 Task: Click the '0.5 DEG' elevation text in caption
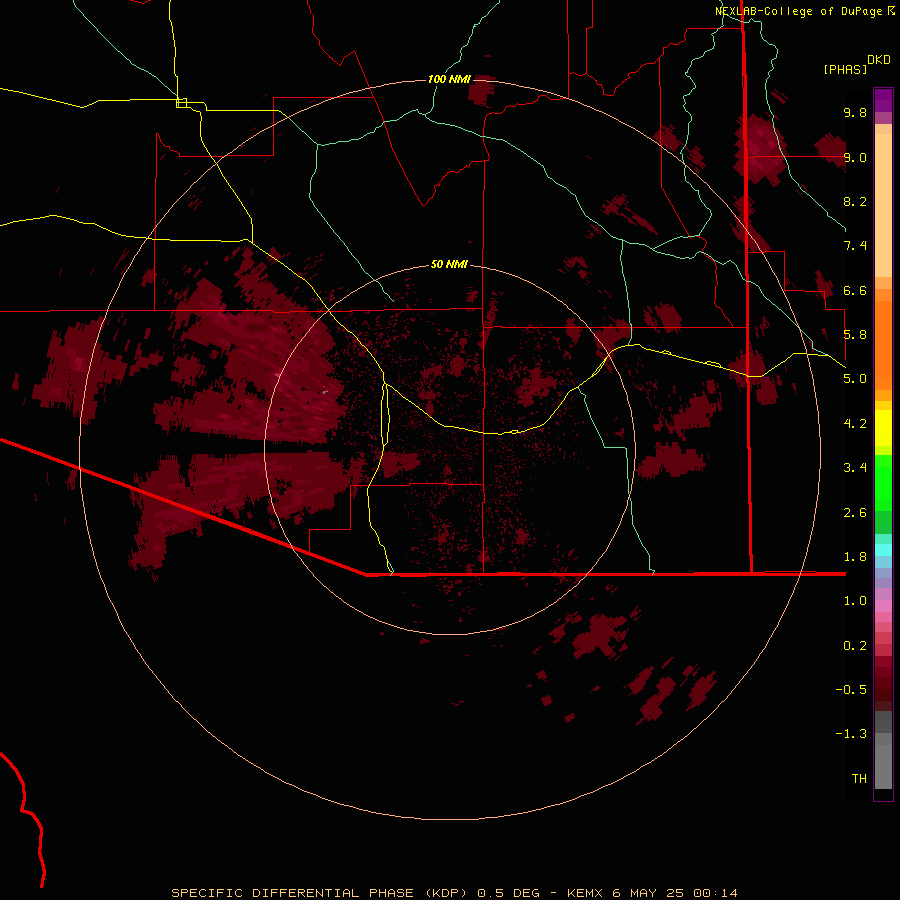click(509, 893)
